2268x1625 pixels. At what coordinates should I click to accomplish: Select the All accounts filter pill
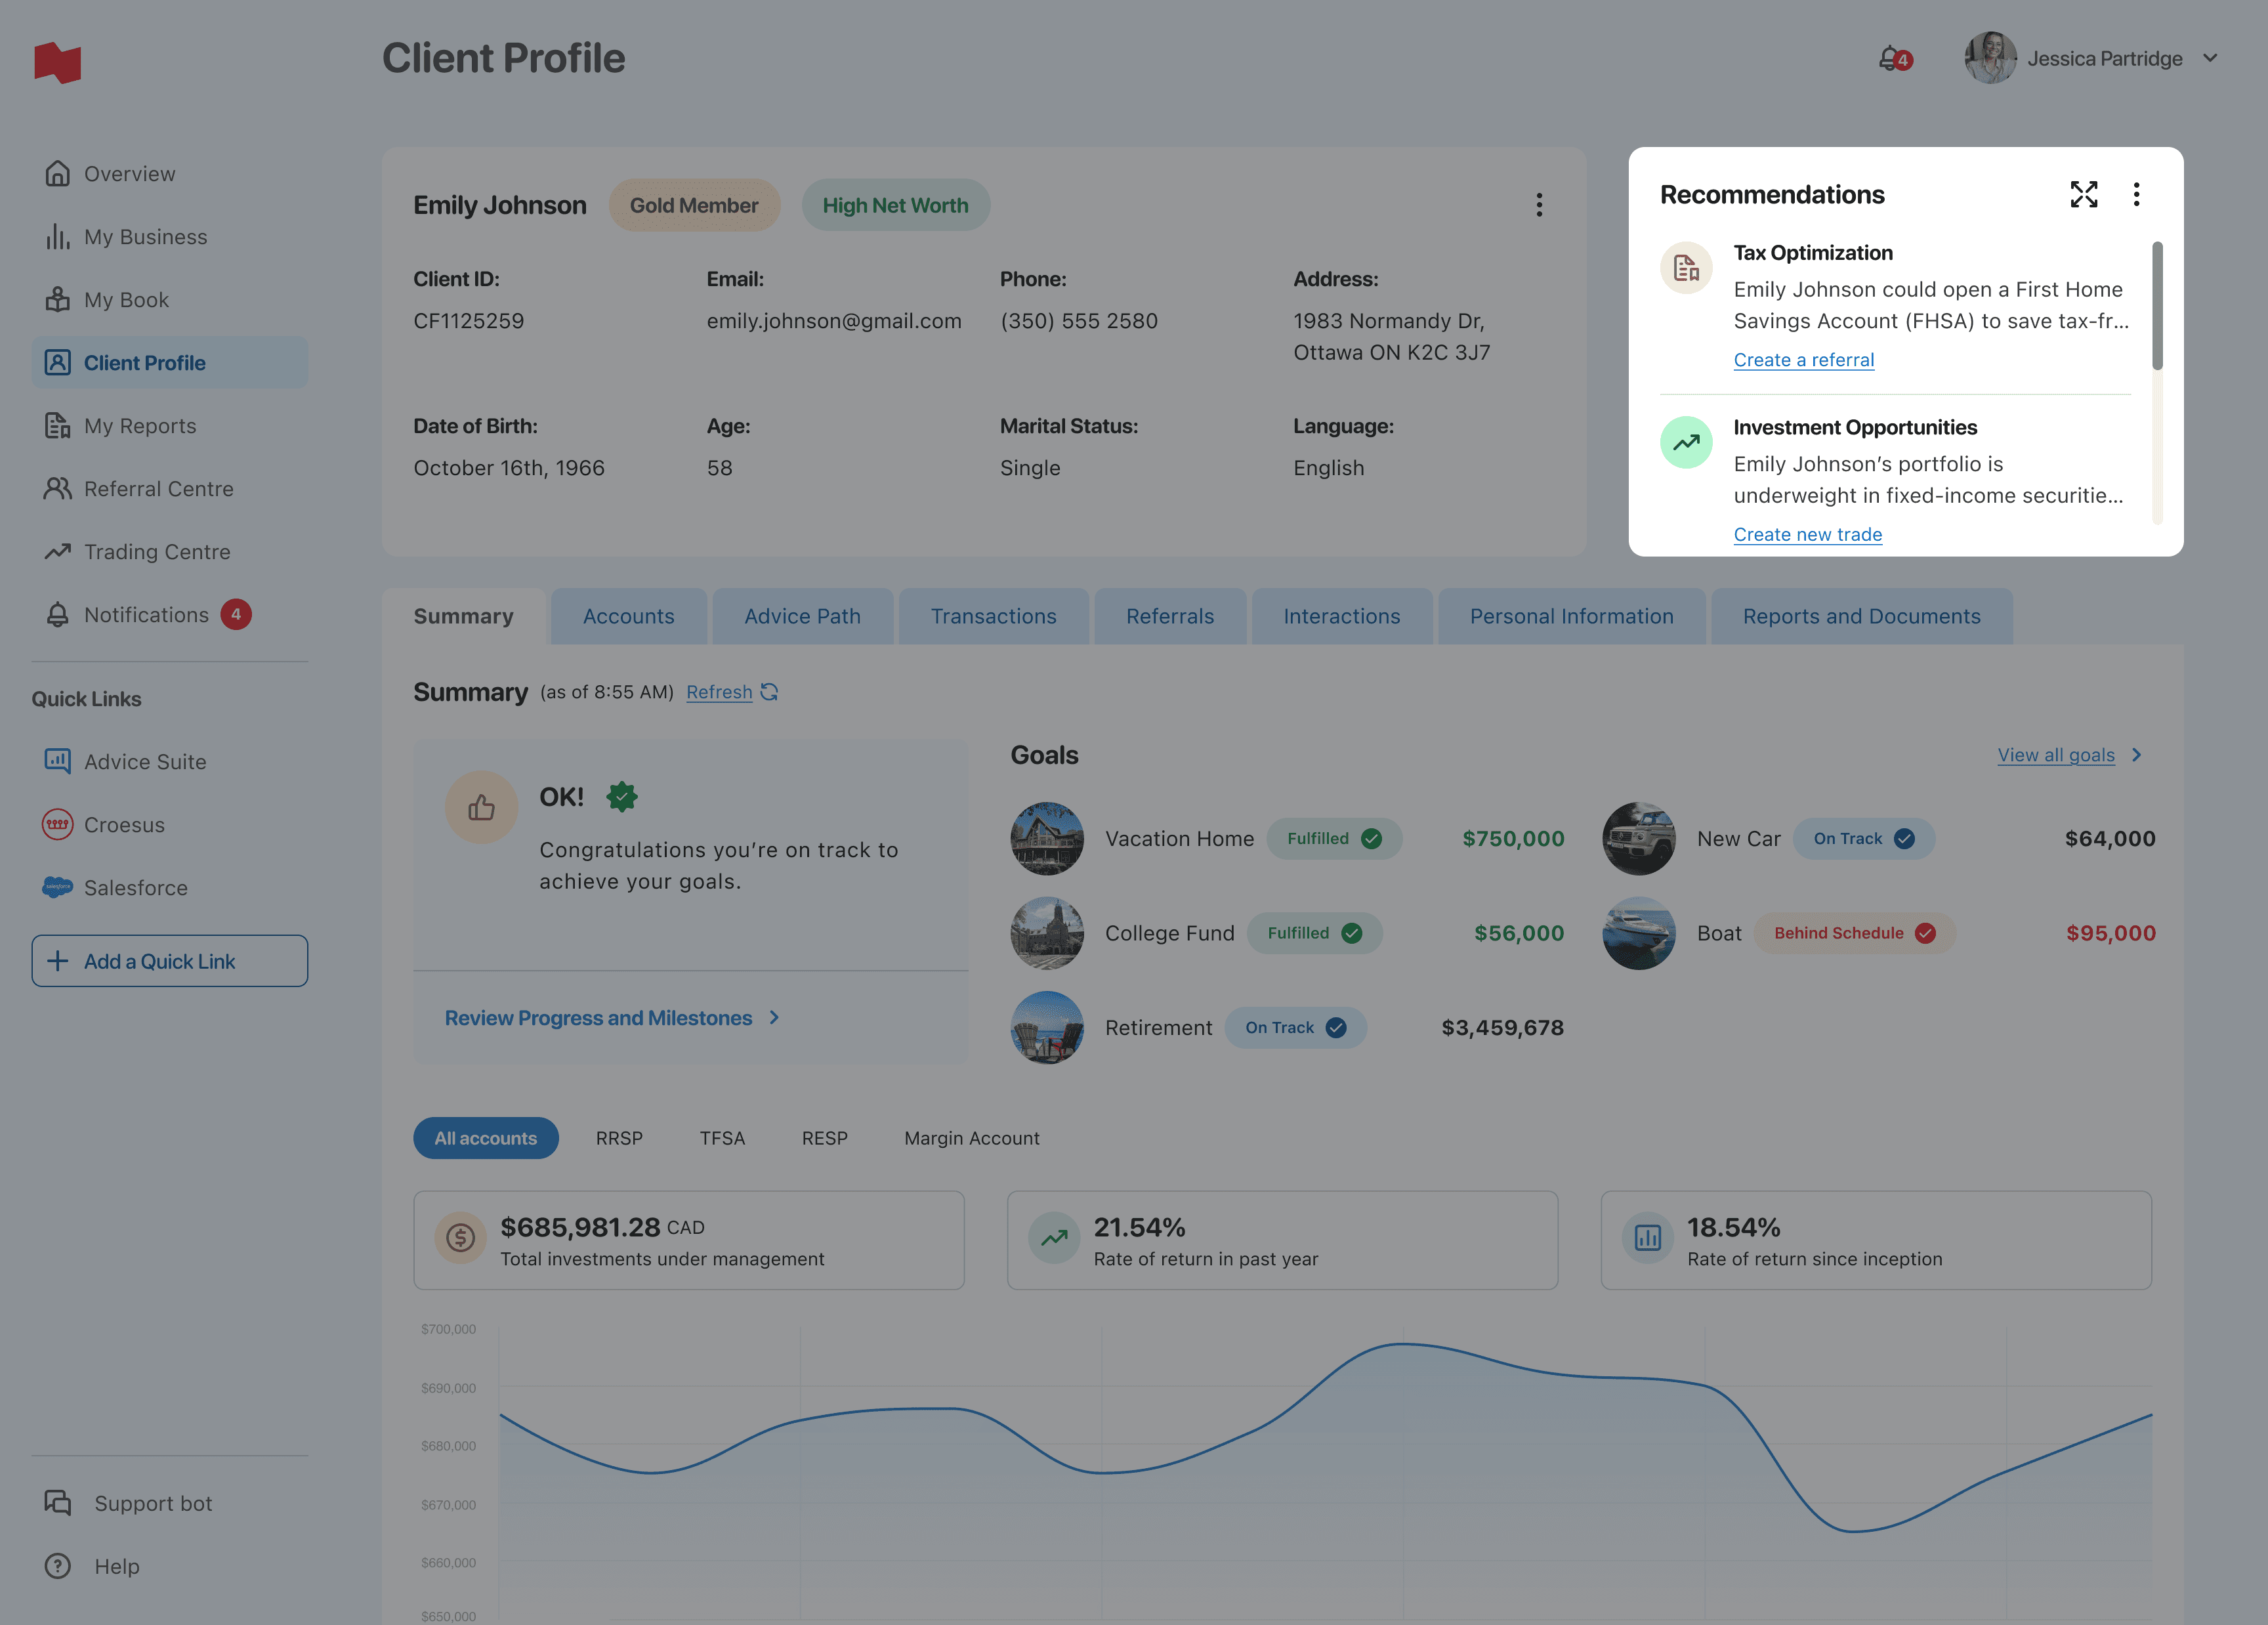[x=485, y=1138]
